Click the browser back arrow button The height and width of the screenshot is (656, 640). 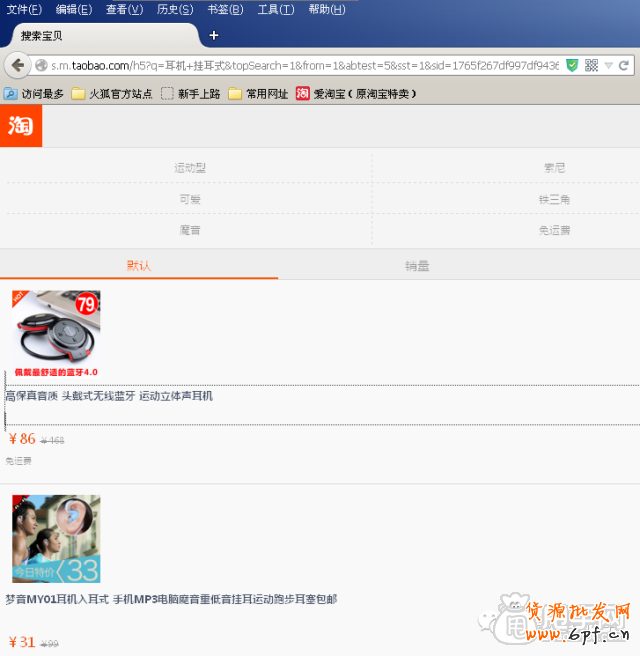[x=17, y=65]
